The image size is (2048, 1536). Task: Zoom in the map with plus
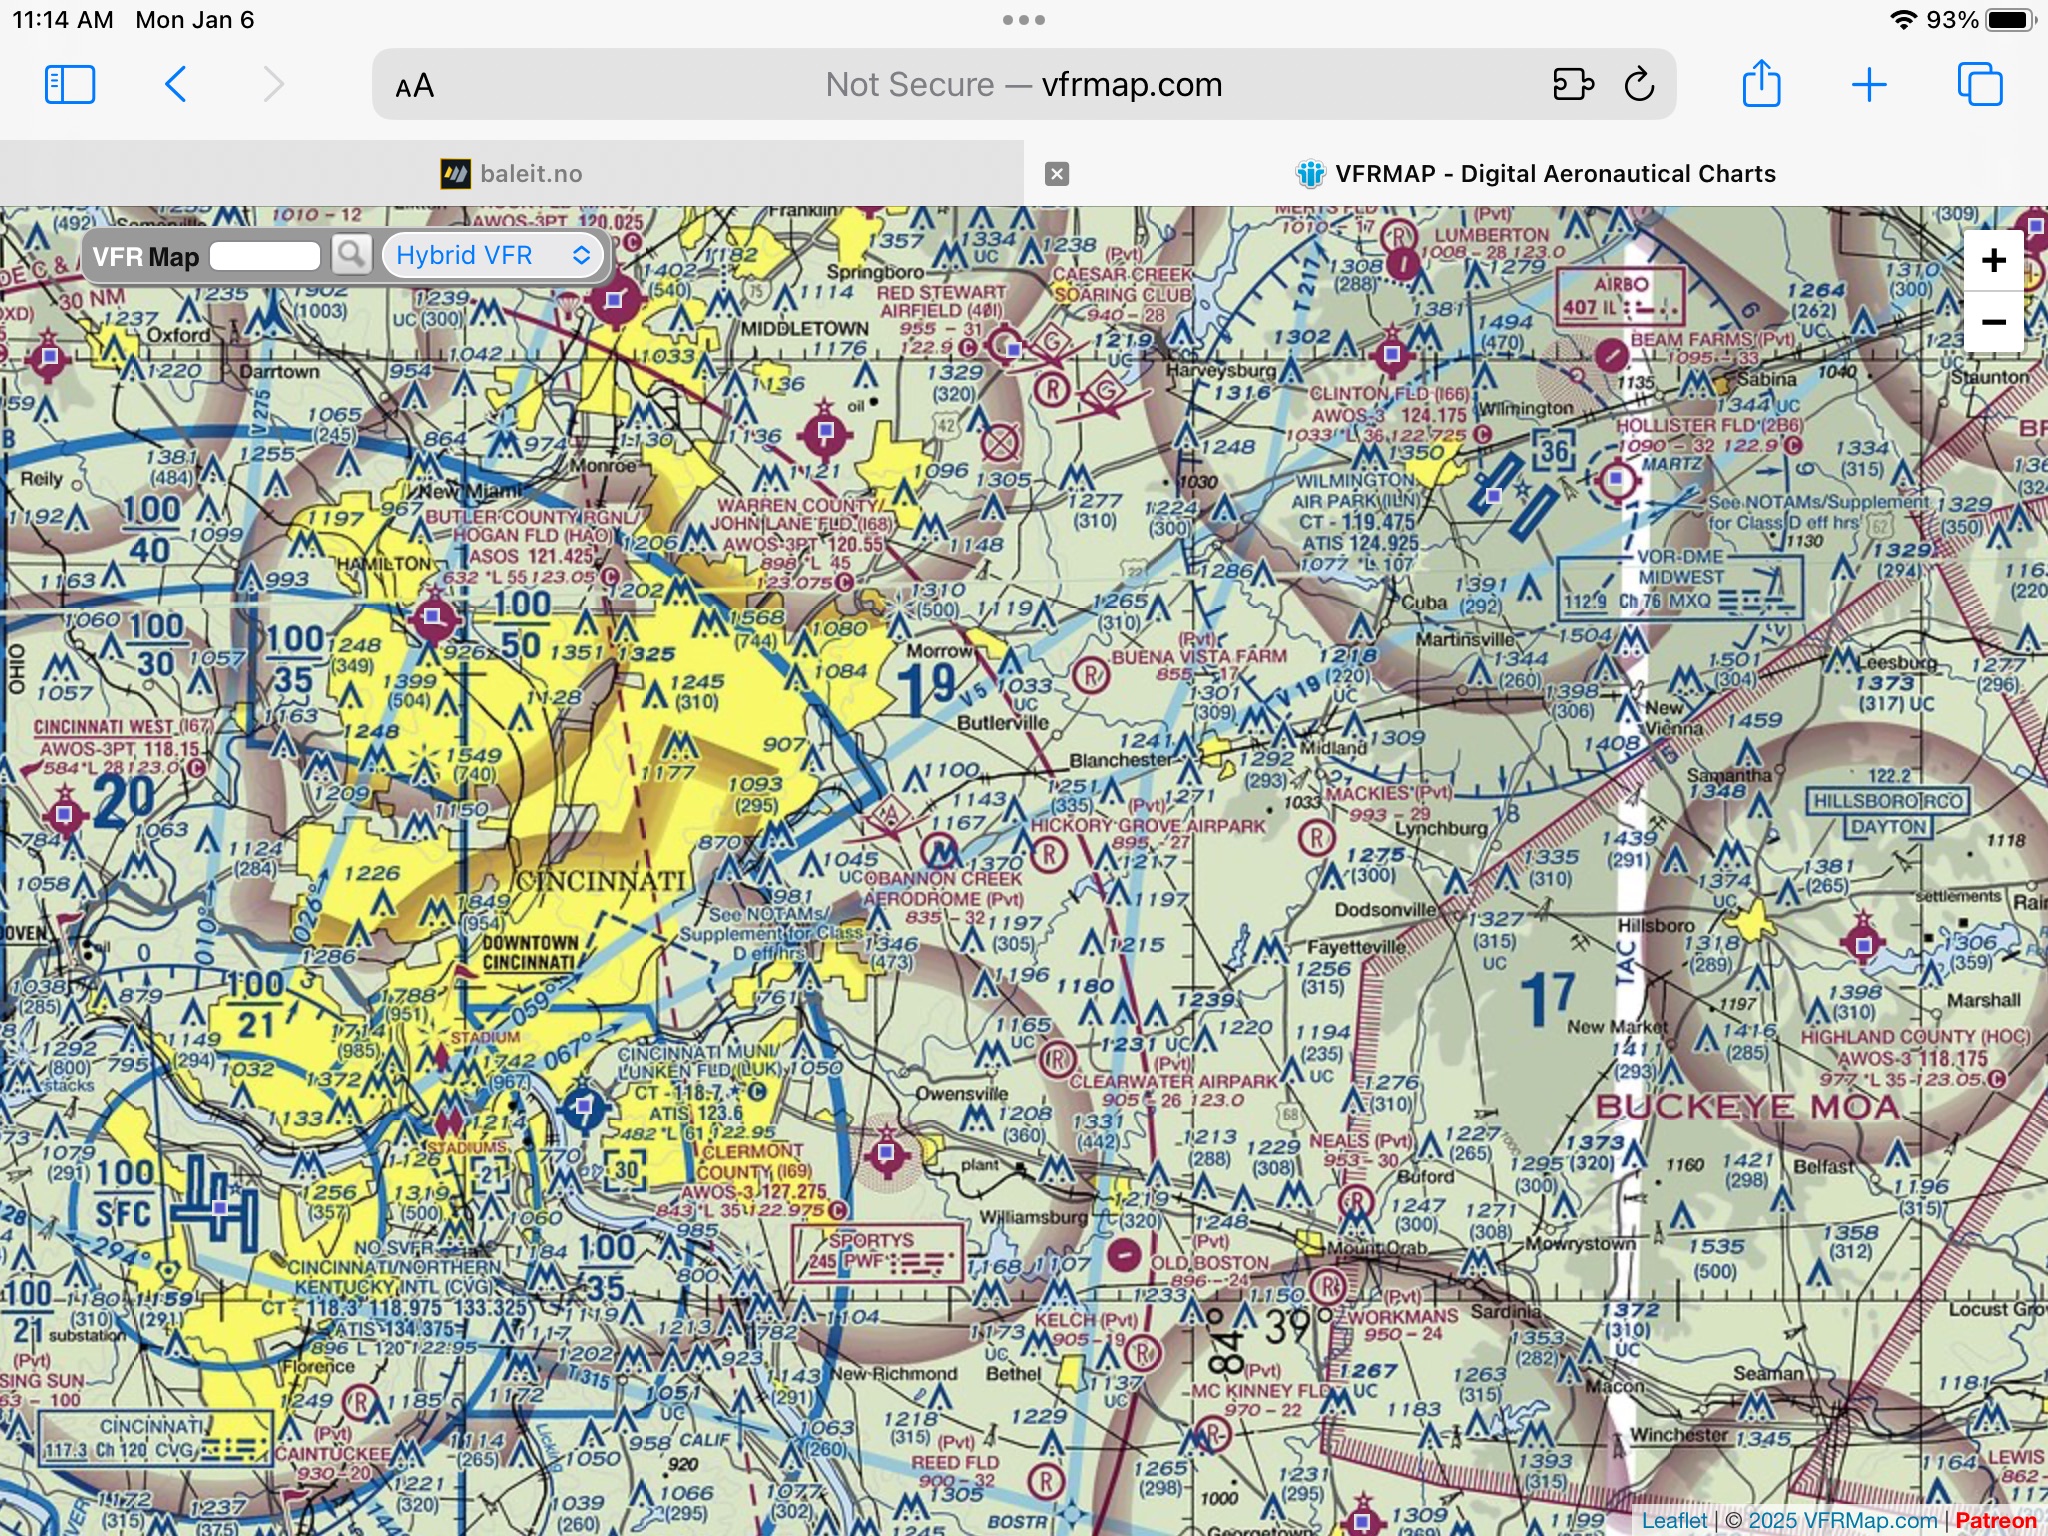[1994, 261]
